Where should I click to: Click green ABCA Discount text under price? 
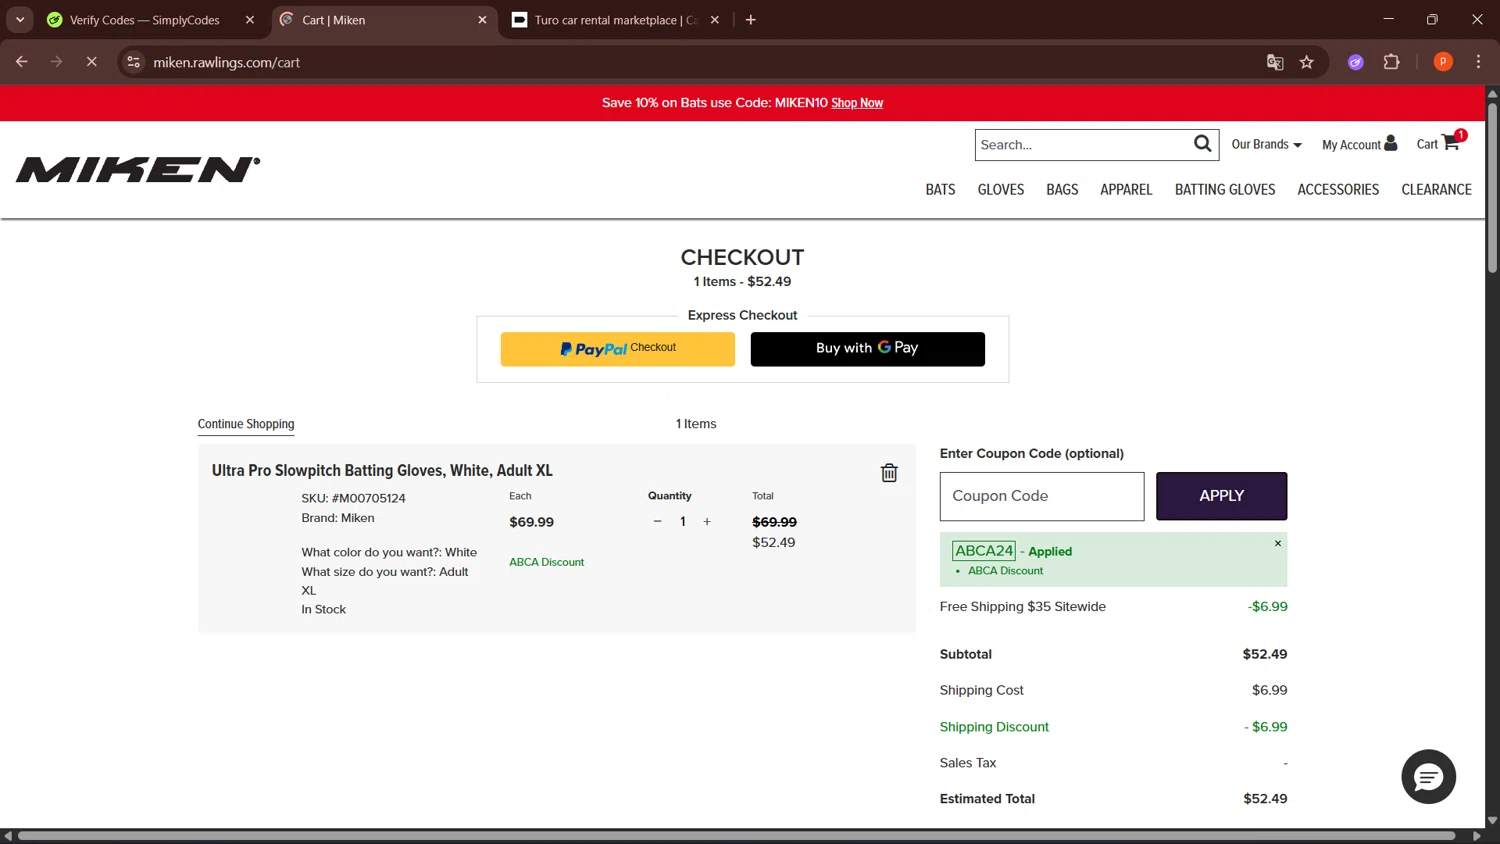click(x=546, y=562)
